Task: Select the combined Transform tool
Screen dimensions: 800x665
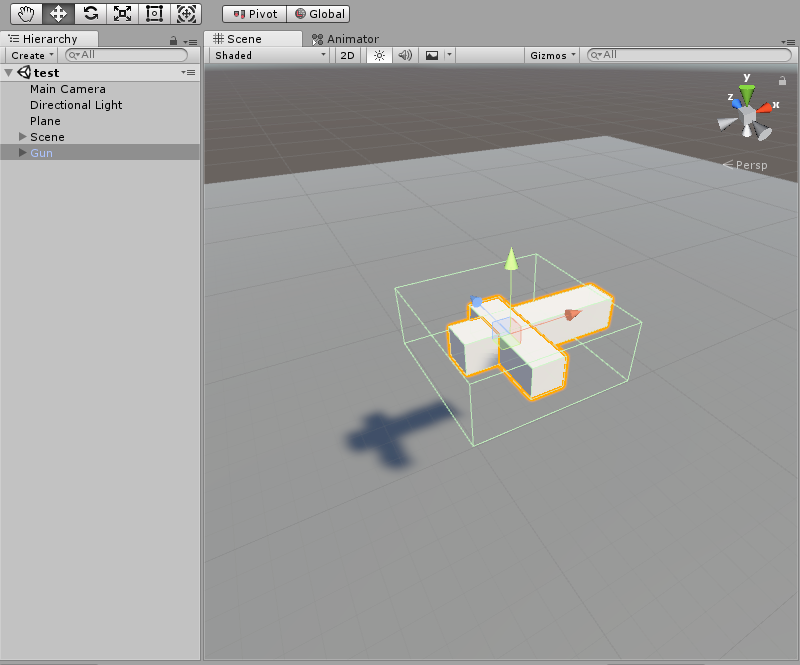Action: 186,14
